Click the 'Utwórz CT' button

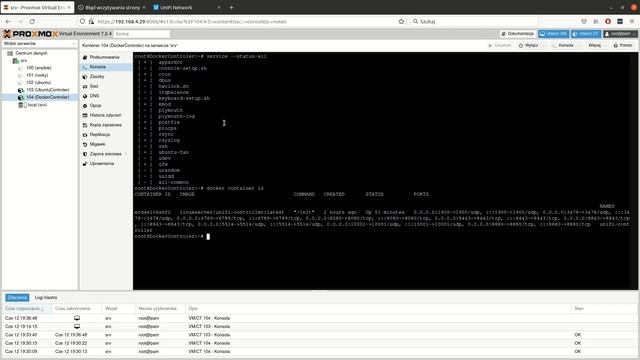[586, 33]
